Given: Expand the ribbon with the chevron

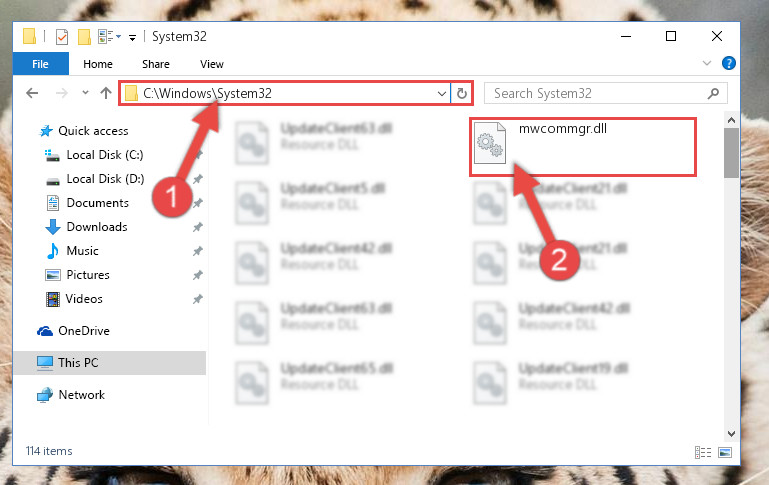Looking at the screenshot, I should coord(707,63).
